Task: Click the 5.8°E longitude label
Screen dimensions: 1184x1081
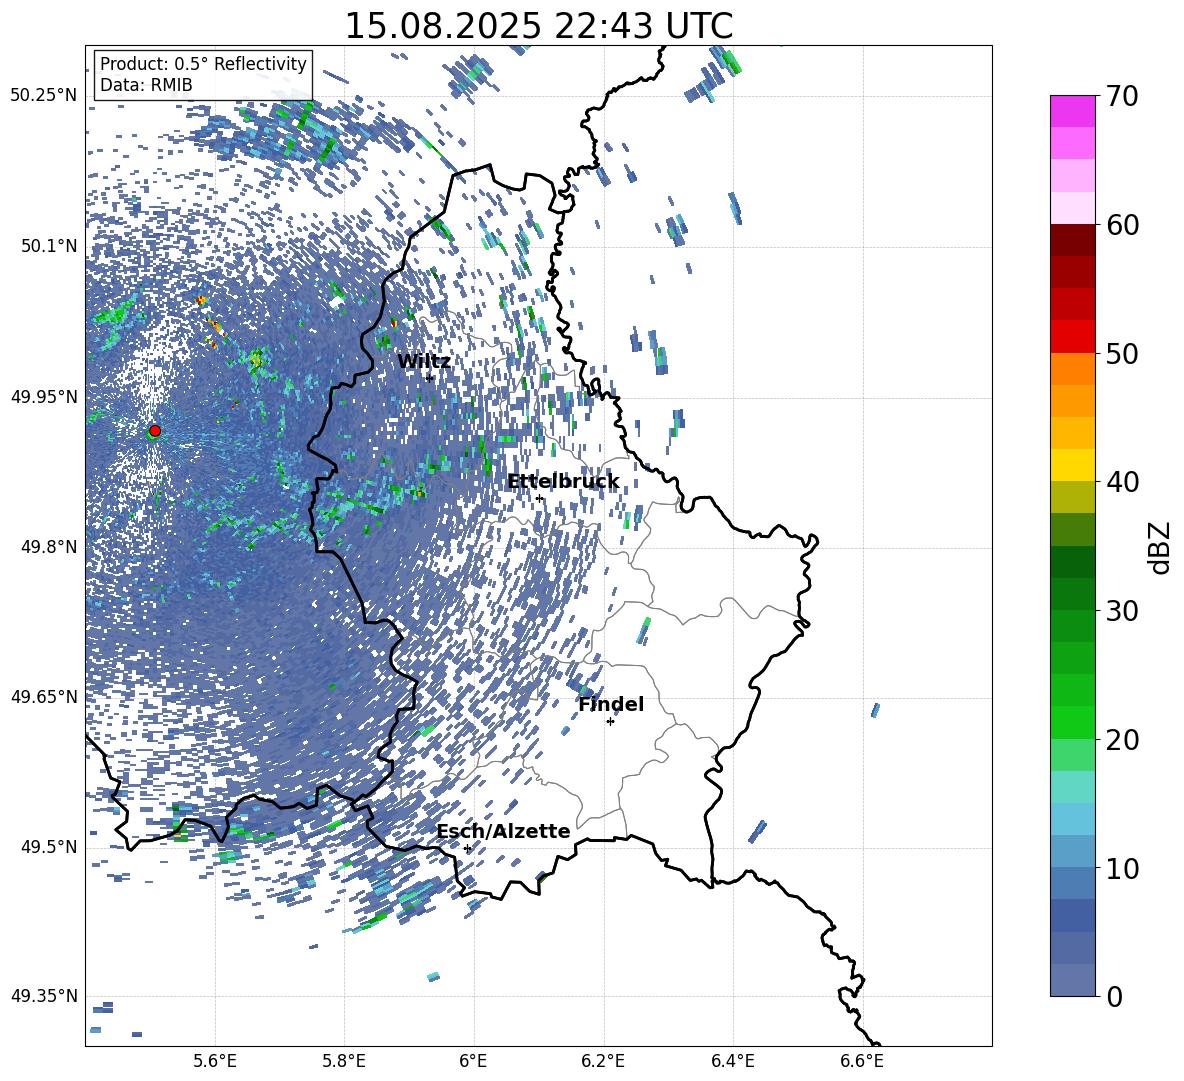Action: 344,1061
